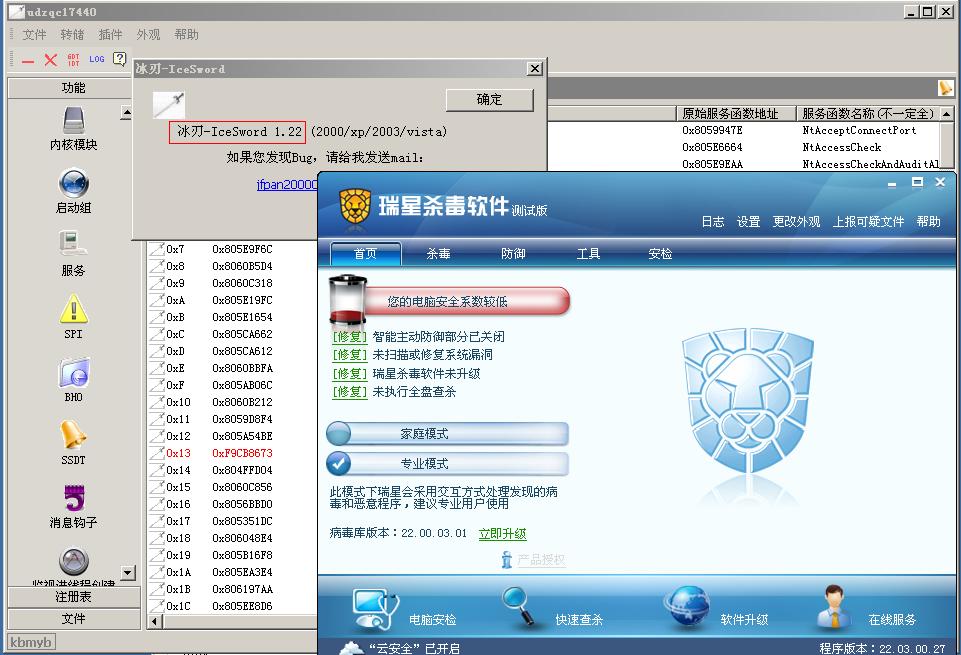
Task: Click the help question mark toolbar icon
Action: (x=120, y=59)
